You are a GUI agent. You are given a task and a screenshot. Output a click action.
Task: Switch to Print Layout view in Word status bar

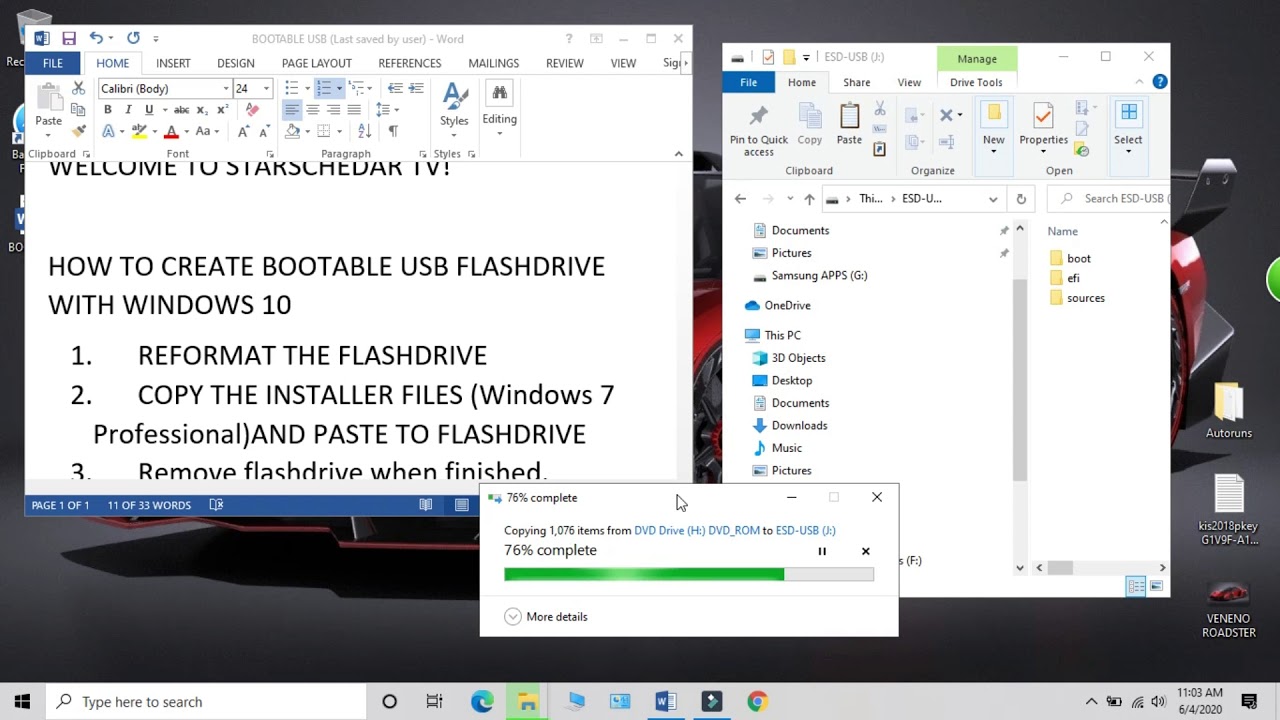462,505
